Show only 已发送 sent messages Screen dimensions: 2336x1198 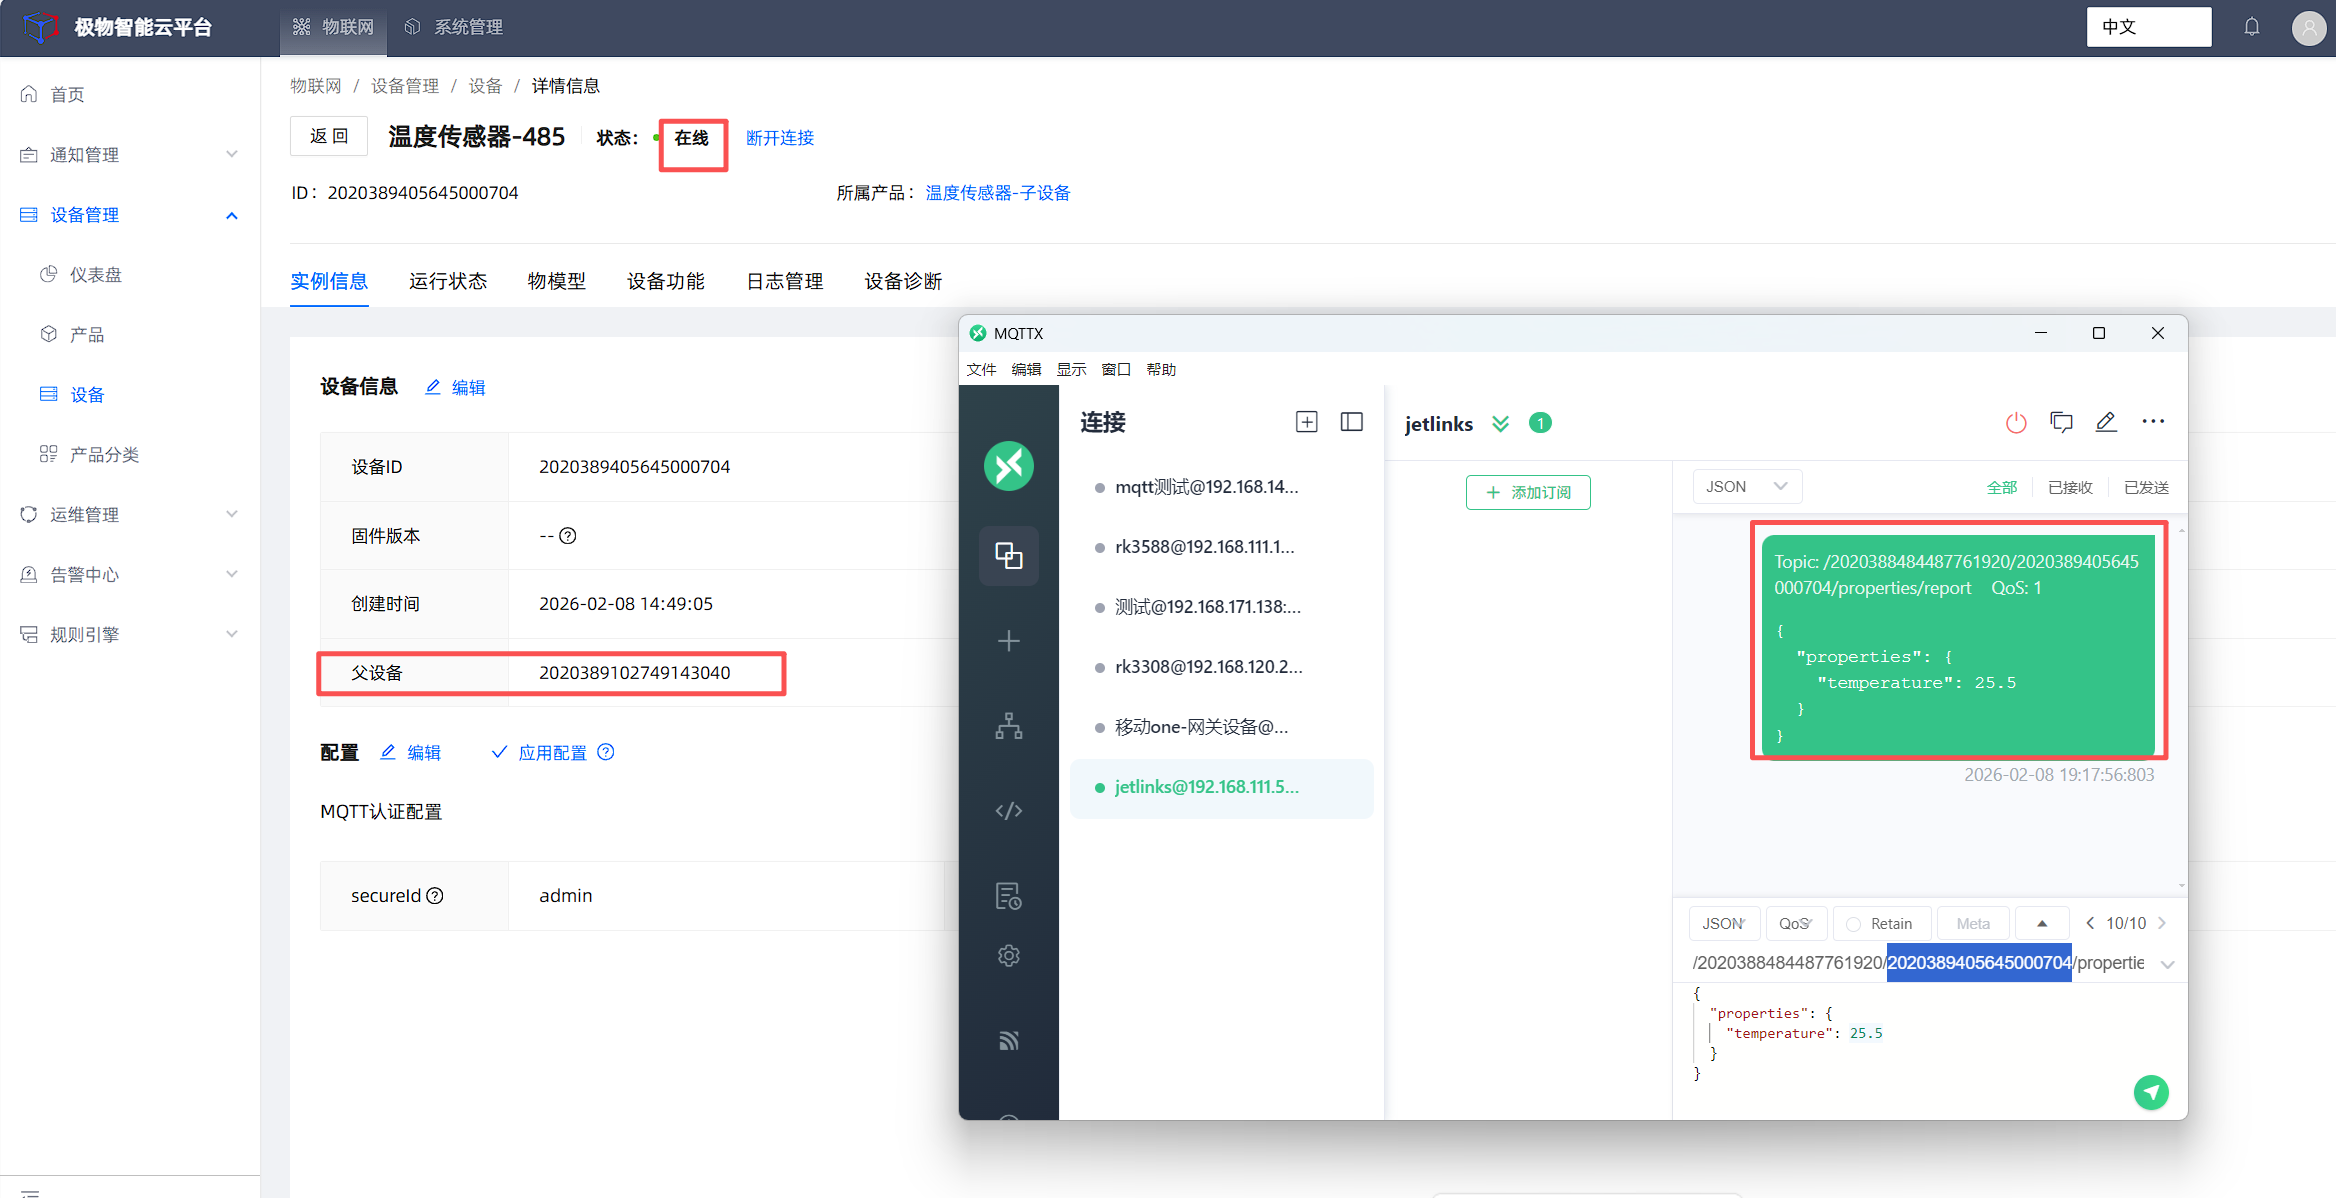click(2146, 487)
